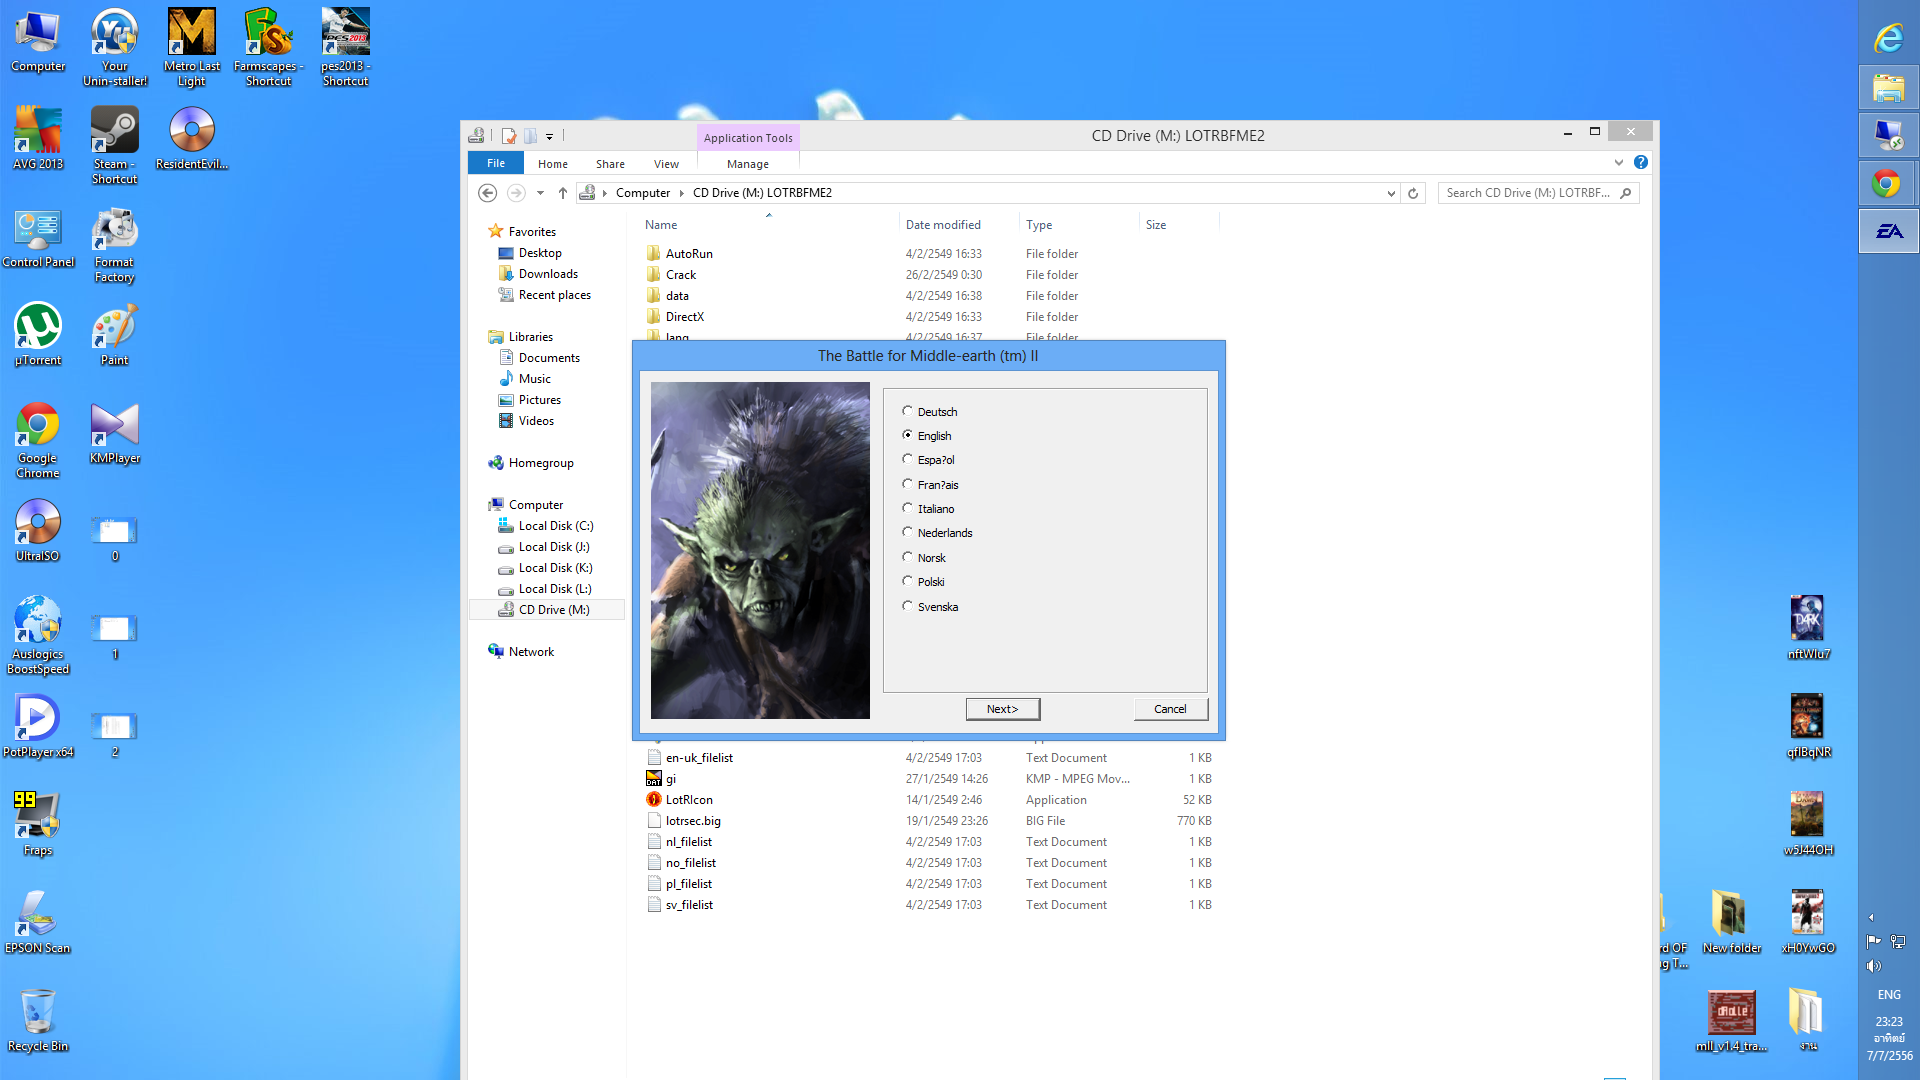Cancel the language selection dialog
This screenshot has width=1920, height=1080.
1170,709
